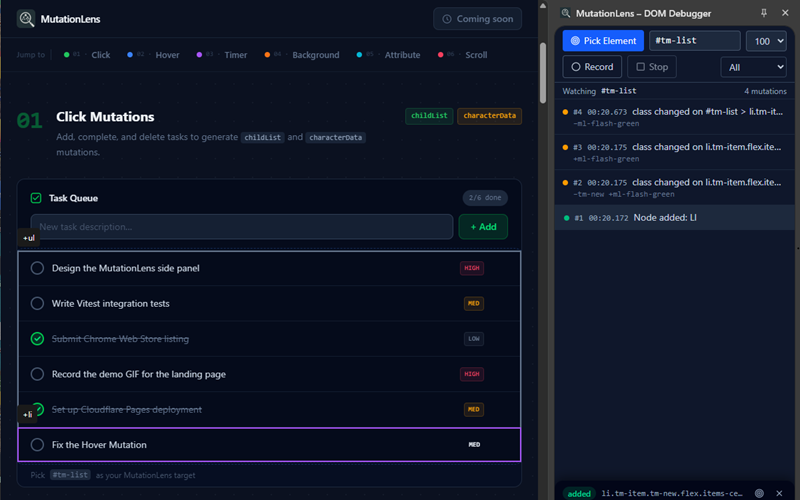Open the 100 limit dropdown
This screenshot has height=500, width=800.
click(766, 41)
